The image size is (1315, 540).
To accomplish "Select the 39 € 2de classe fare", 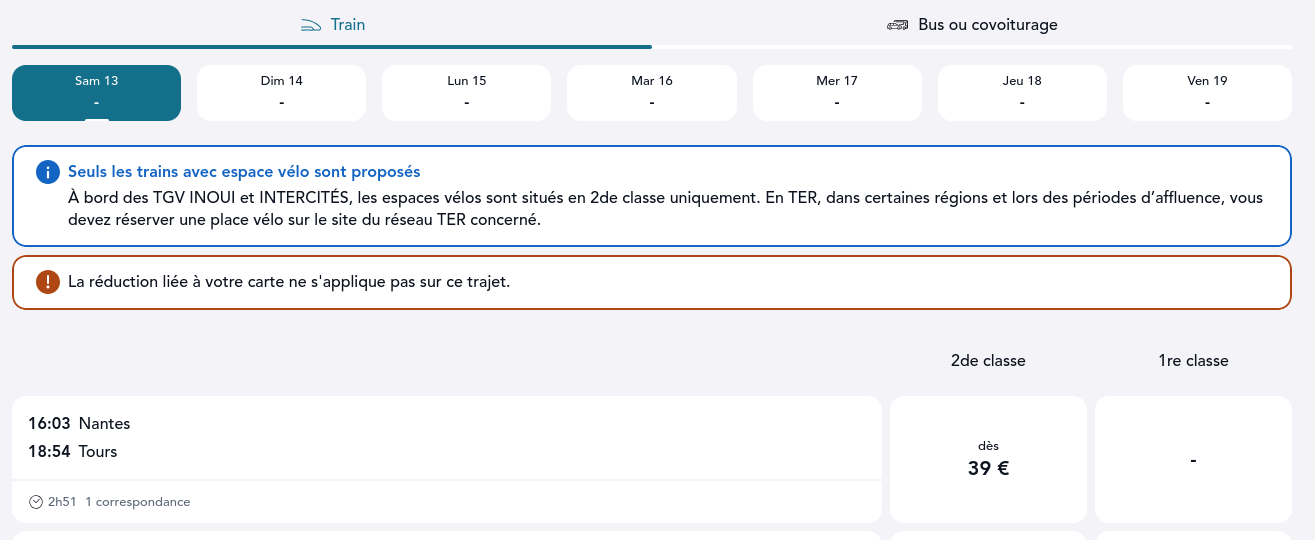I will (x=988, y=459).
